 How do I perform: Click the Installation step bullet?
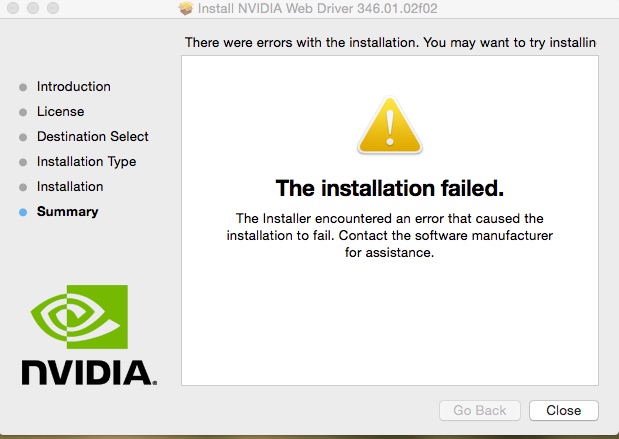pyautogui.click(x=23, y=187)
